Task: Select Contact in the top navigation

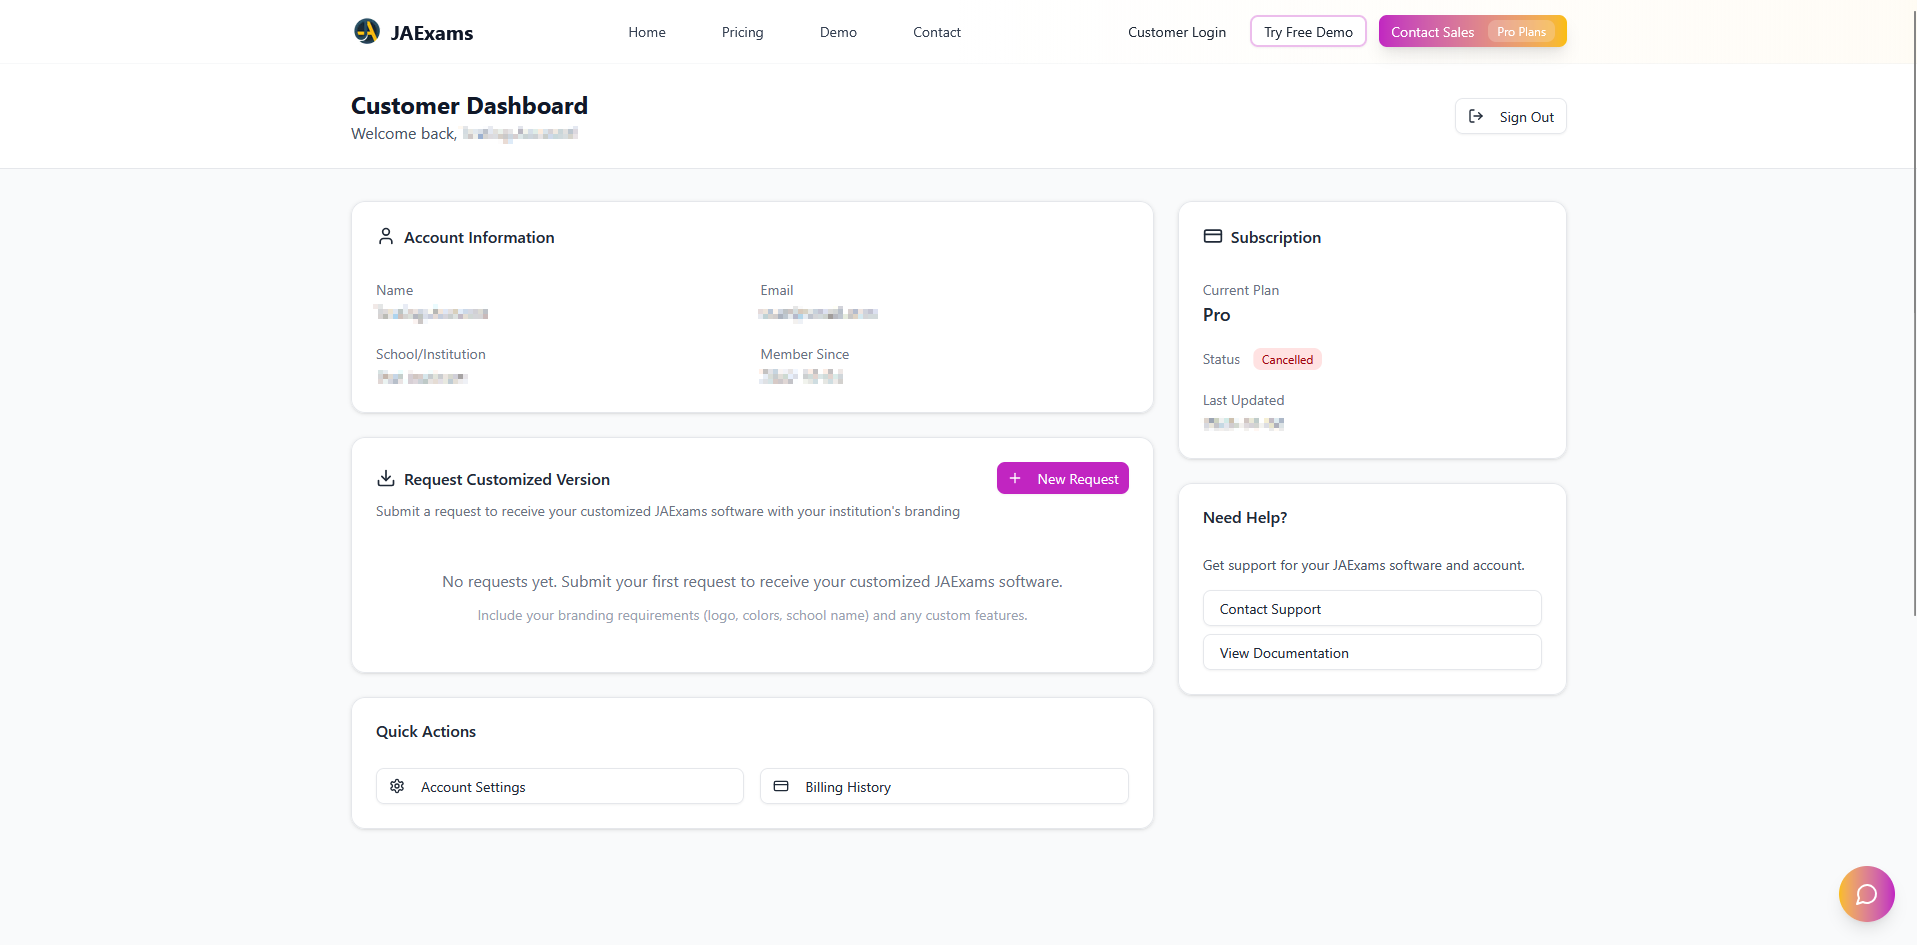Action: (937, 32)
